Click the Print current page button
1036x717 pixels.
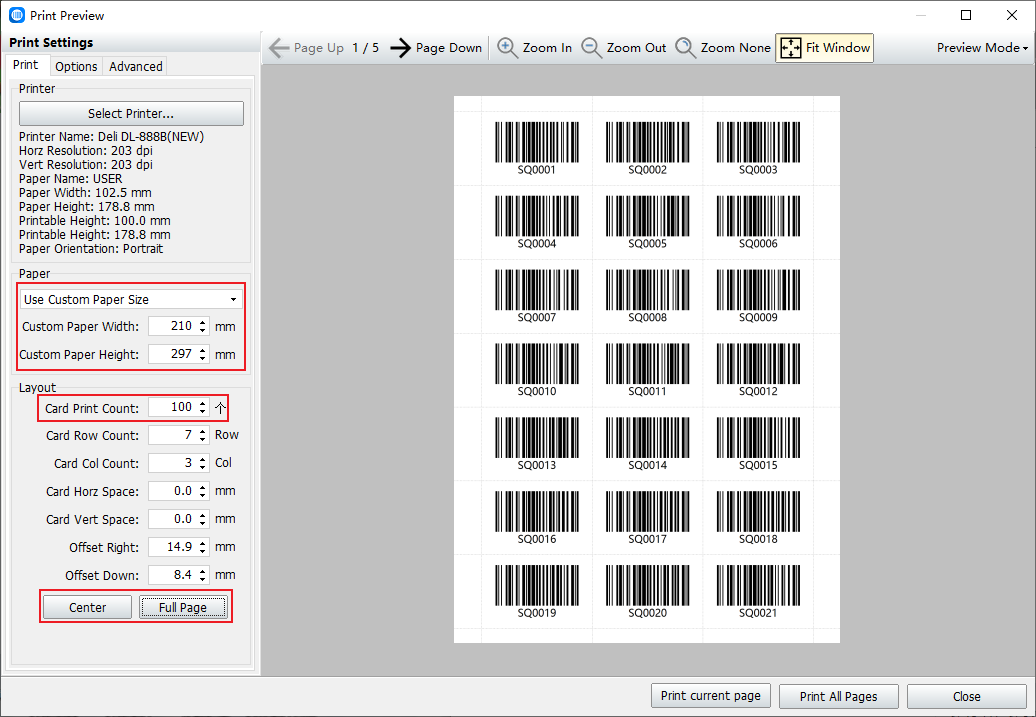(x=711, y=696)
